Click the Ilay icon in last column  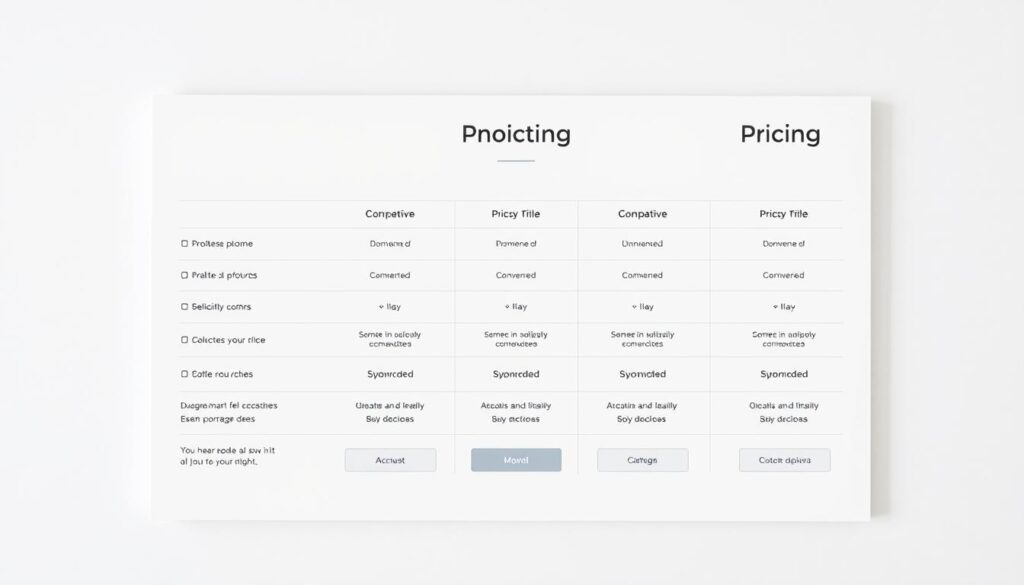click(775, 307)
